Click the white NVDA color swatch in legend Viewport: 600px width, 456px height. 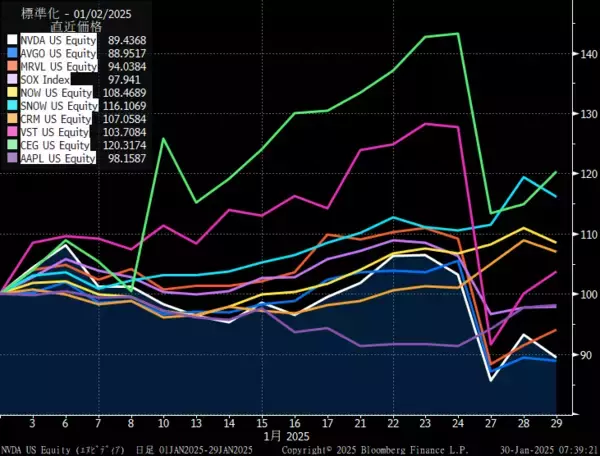click(11, 40)
